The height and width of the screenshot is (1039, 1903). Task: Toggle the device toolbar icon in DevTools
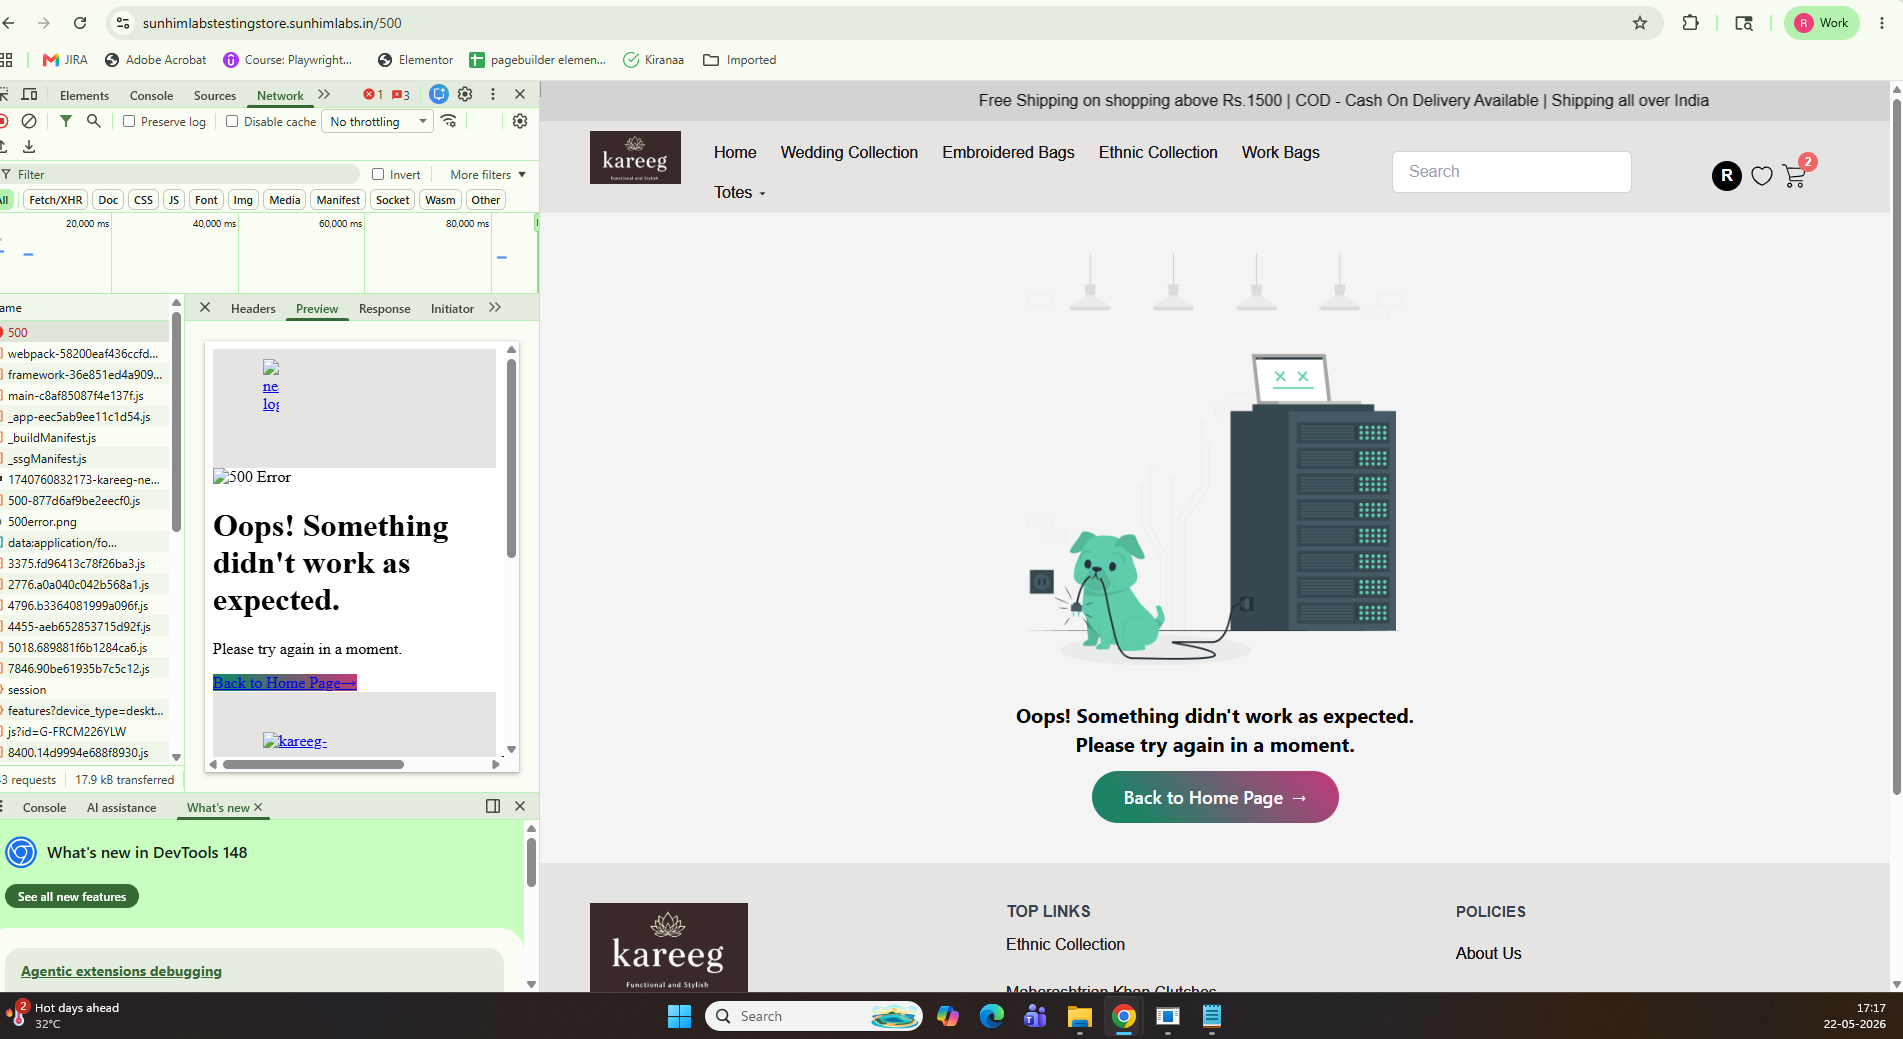pyautogui.click(x=30, y=94)
